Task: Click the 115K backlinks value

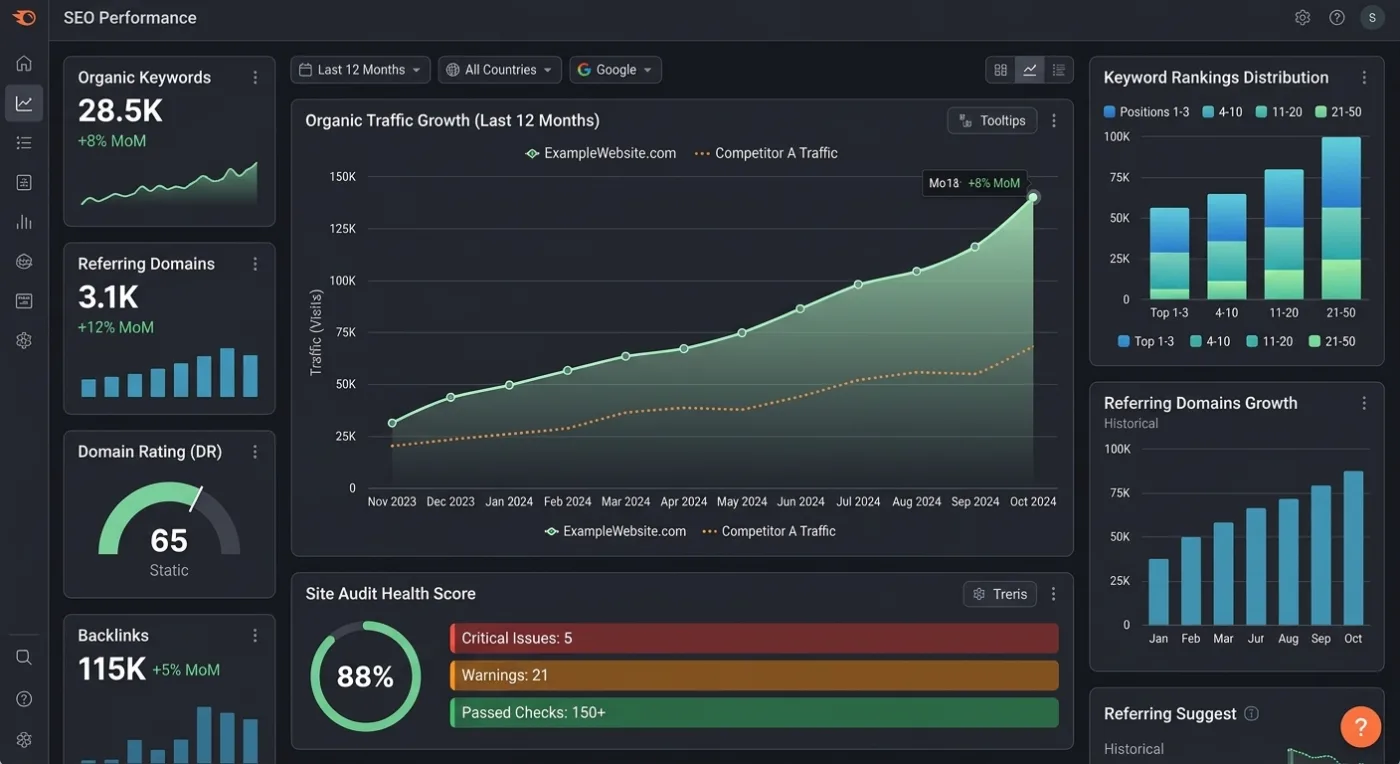Action: (x=112, y=669)
